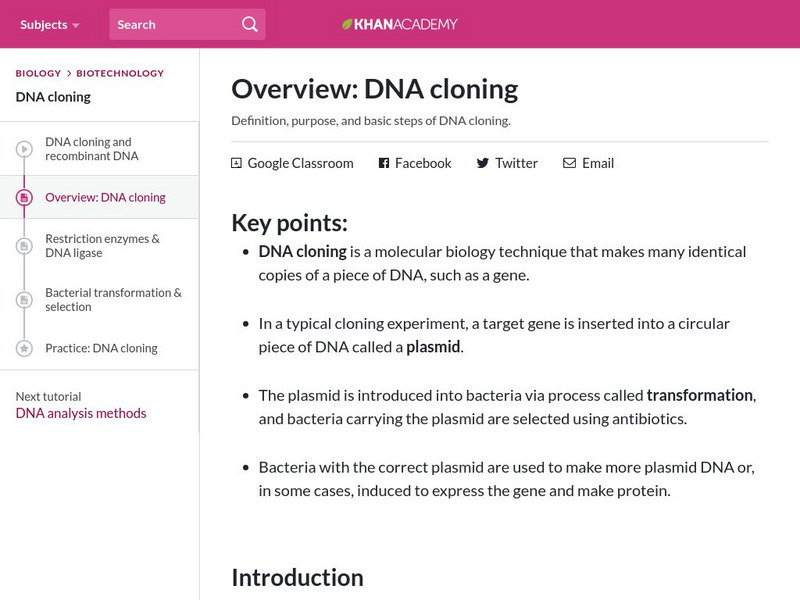Click the Email envelope icon
800x600 pixels.
click(569, 163)
